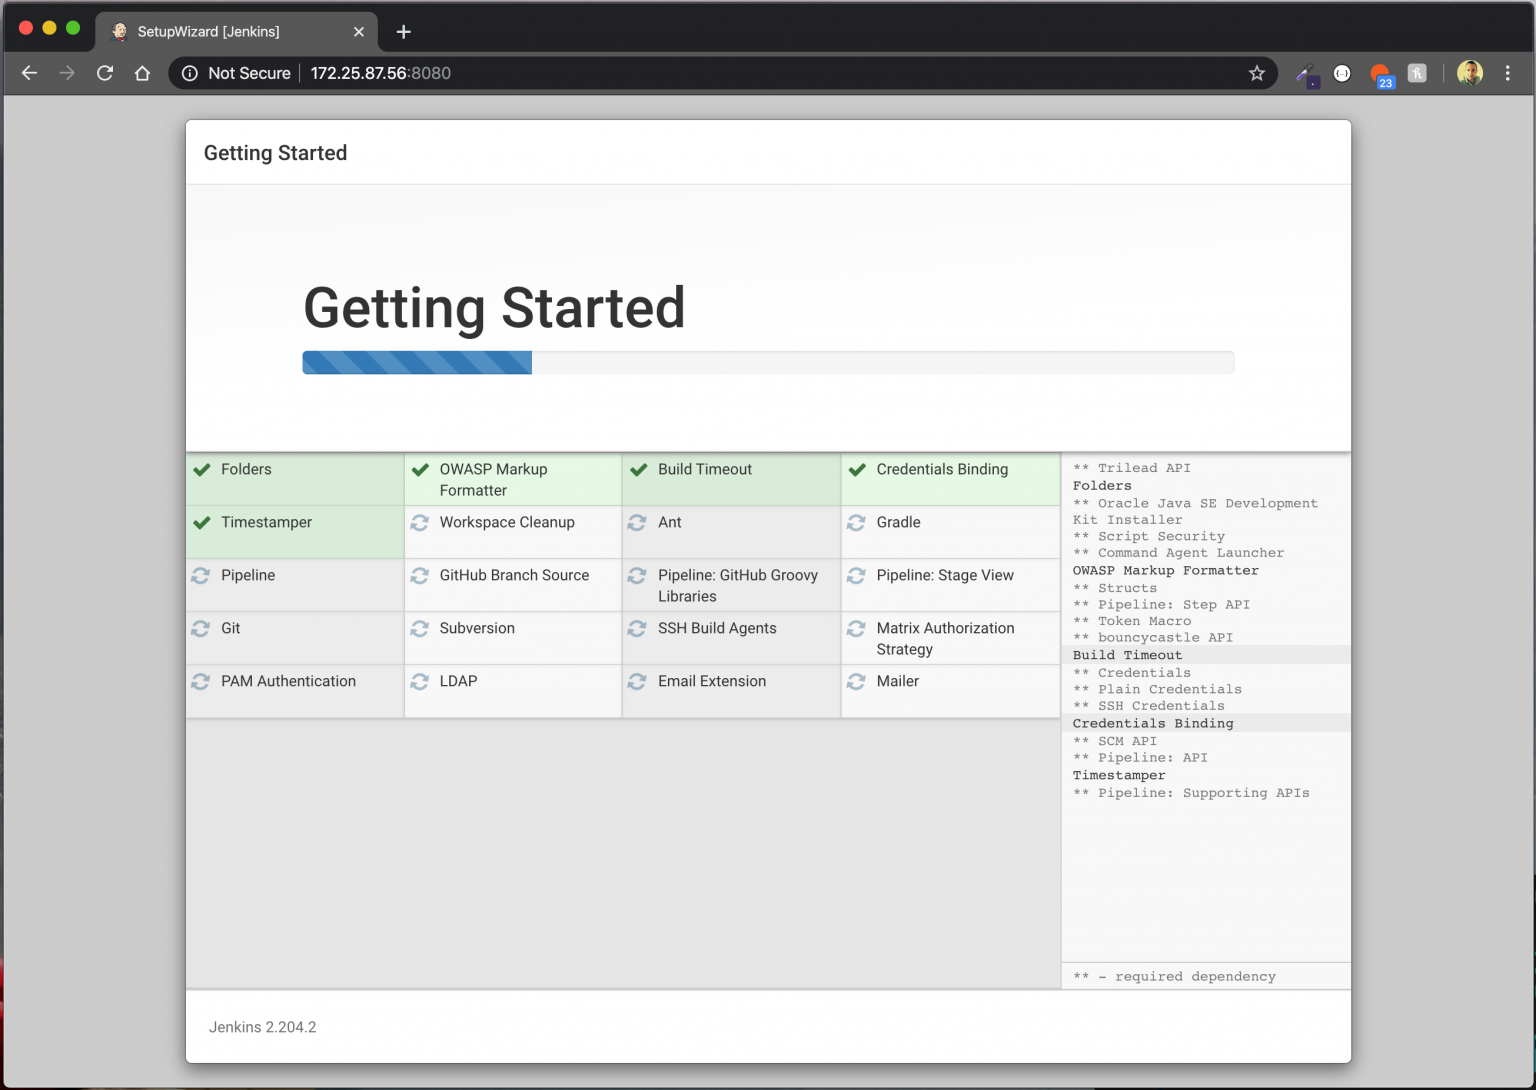Click the Mailer plugin label
This screenshot has width=1536, height=1090.
pyautogui.click(x=897, y=681)
